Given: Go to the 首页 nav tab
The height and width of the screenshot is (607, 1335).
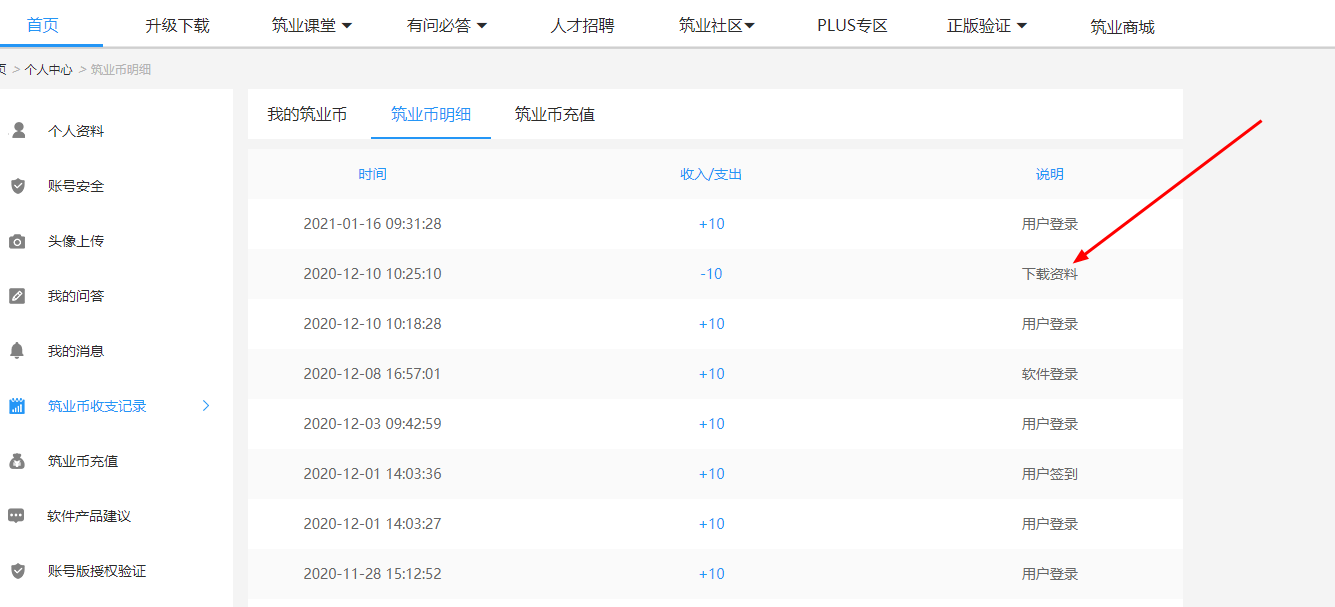Looking at the screenshot, I should click(43, 25).
